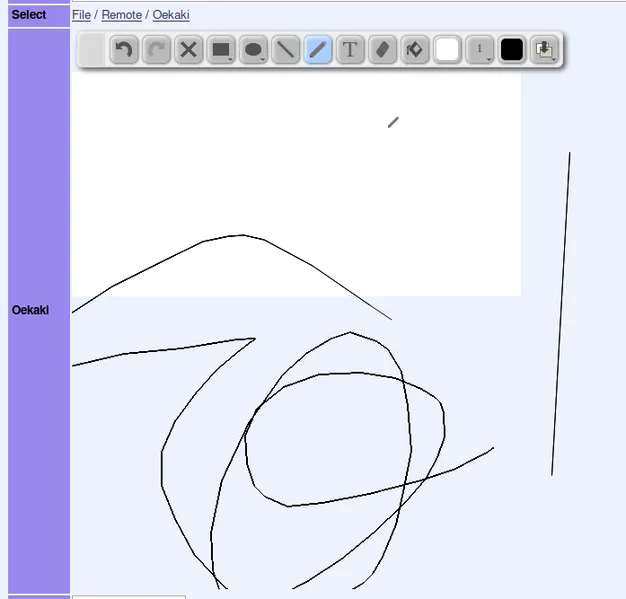626x599 pixels.
Task: Click the Undo arrow icon
Action: point(124,50)
